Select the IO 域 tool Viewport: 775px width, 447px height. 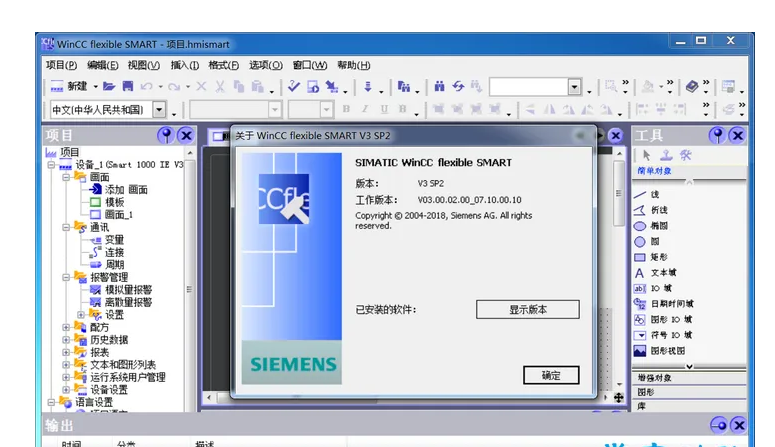[652, 288]
